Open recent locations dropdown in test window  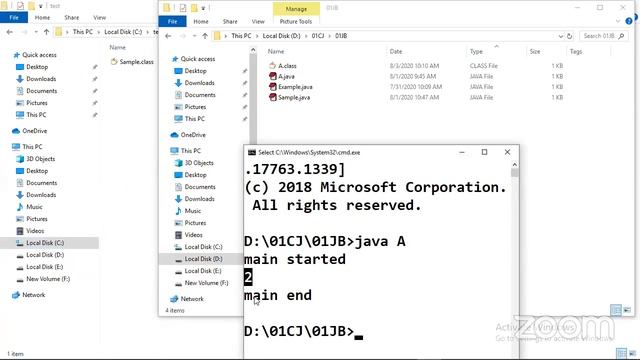click(36, 32)
